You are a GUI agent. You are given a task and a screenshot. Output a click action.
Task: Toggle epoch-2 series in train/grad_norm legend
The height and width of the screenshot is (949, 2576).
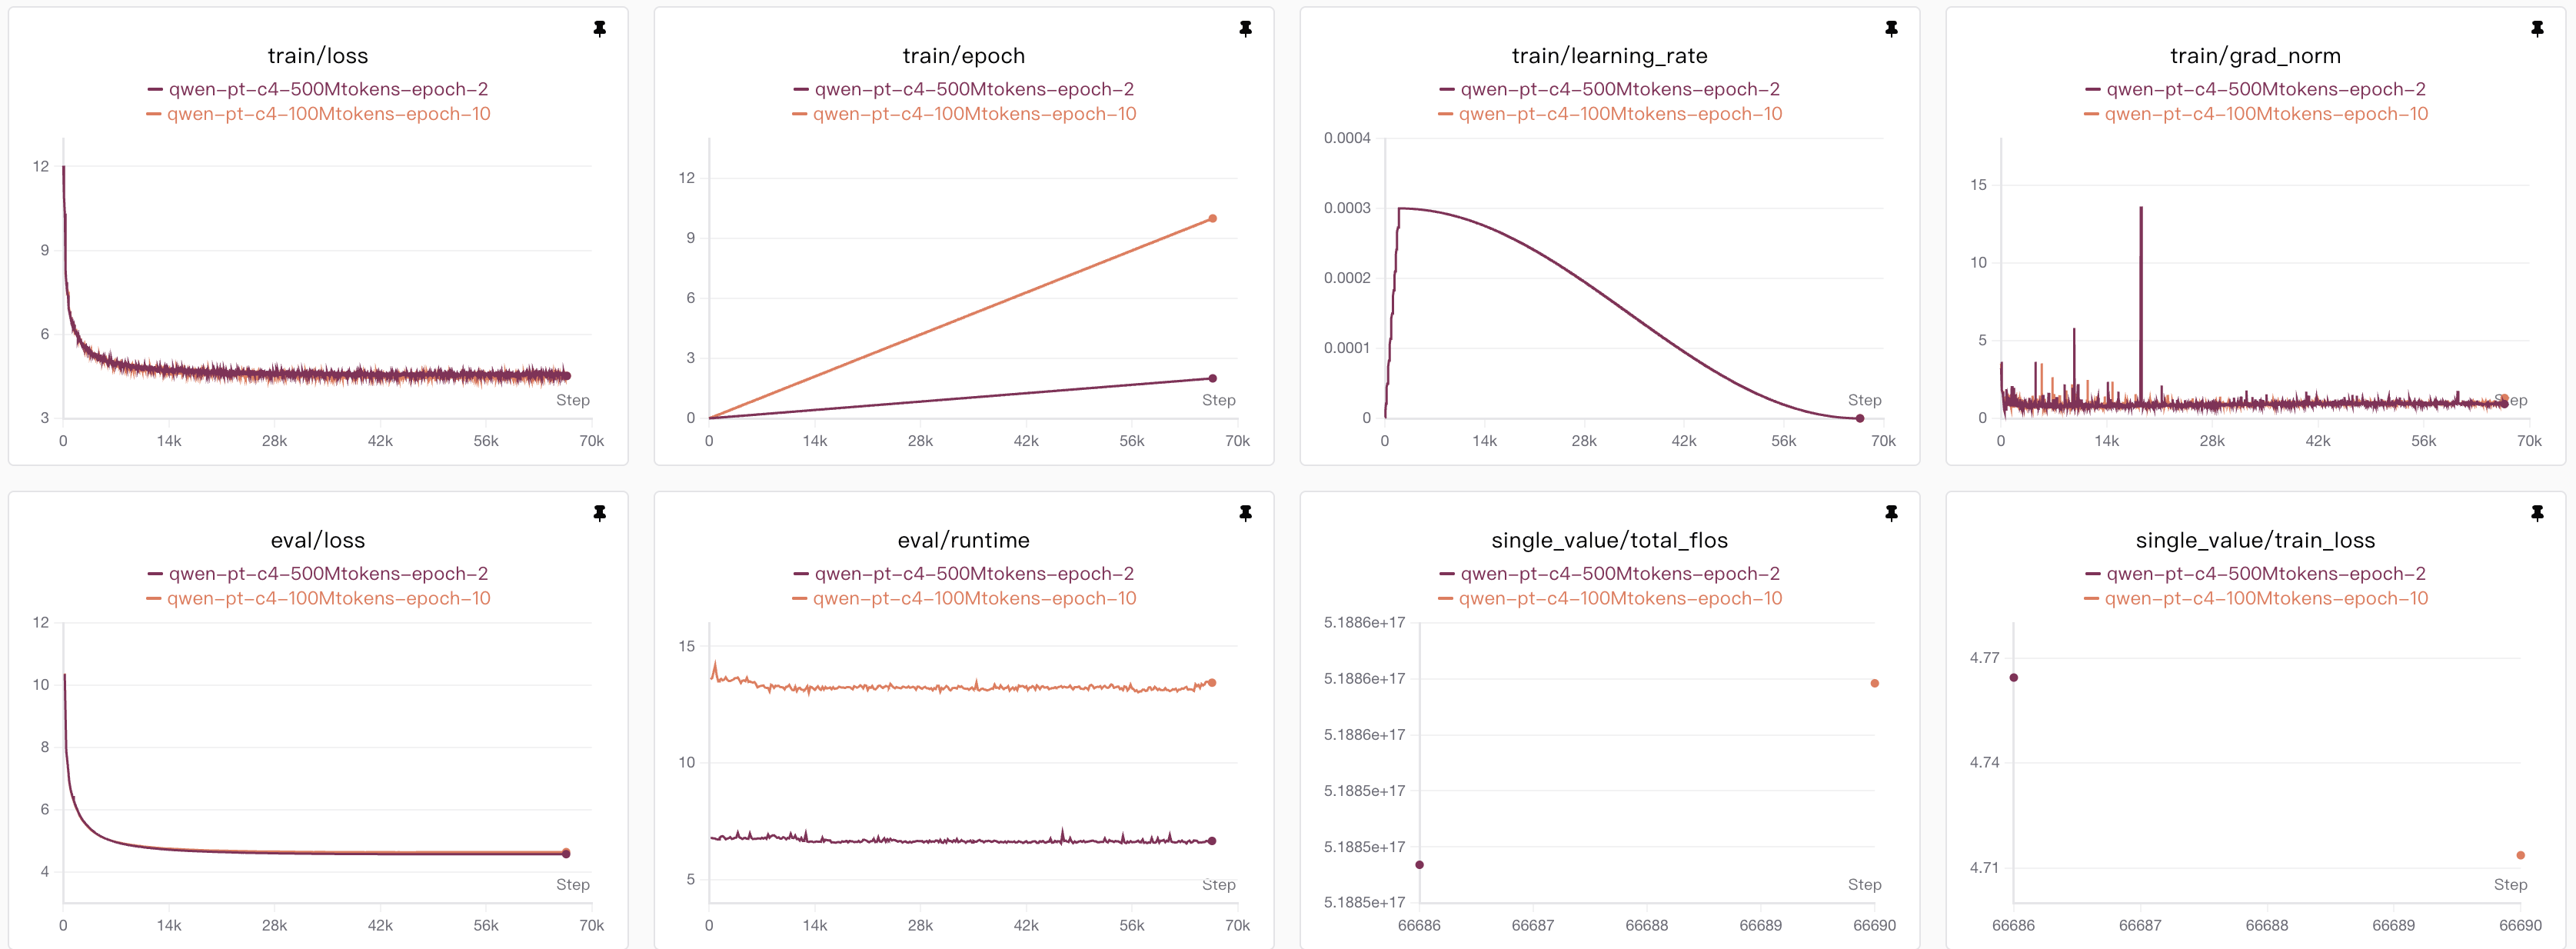coord(2265,89)
